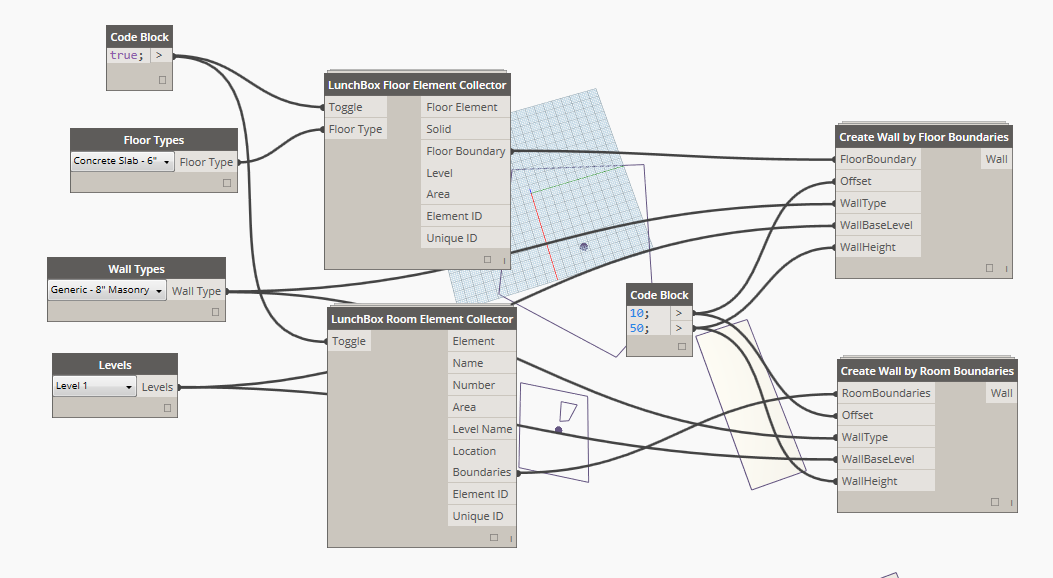Screen dimensions: 1053x578
Task: Select the LunchBox Floor Element Collector title bar
Action: [x=417, y=85]
